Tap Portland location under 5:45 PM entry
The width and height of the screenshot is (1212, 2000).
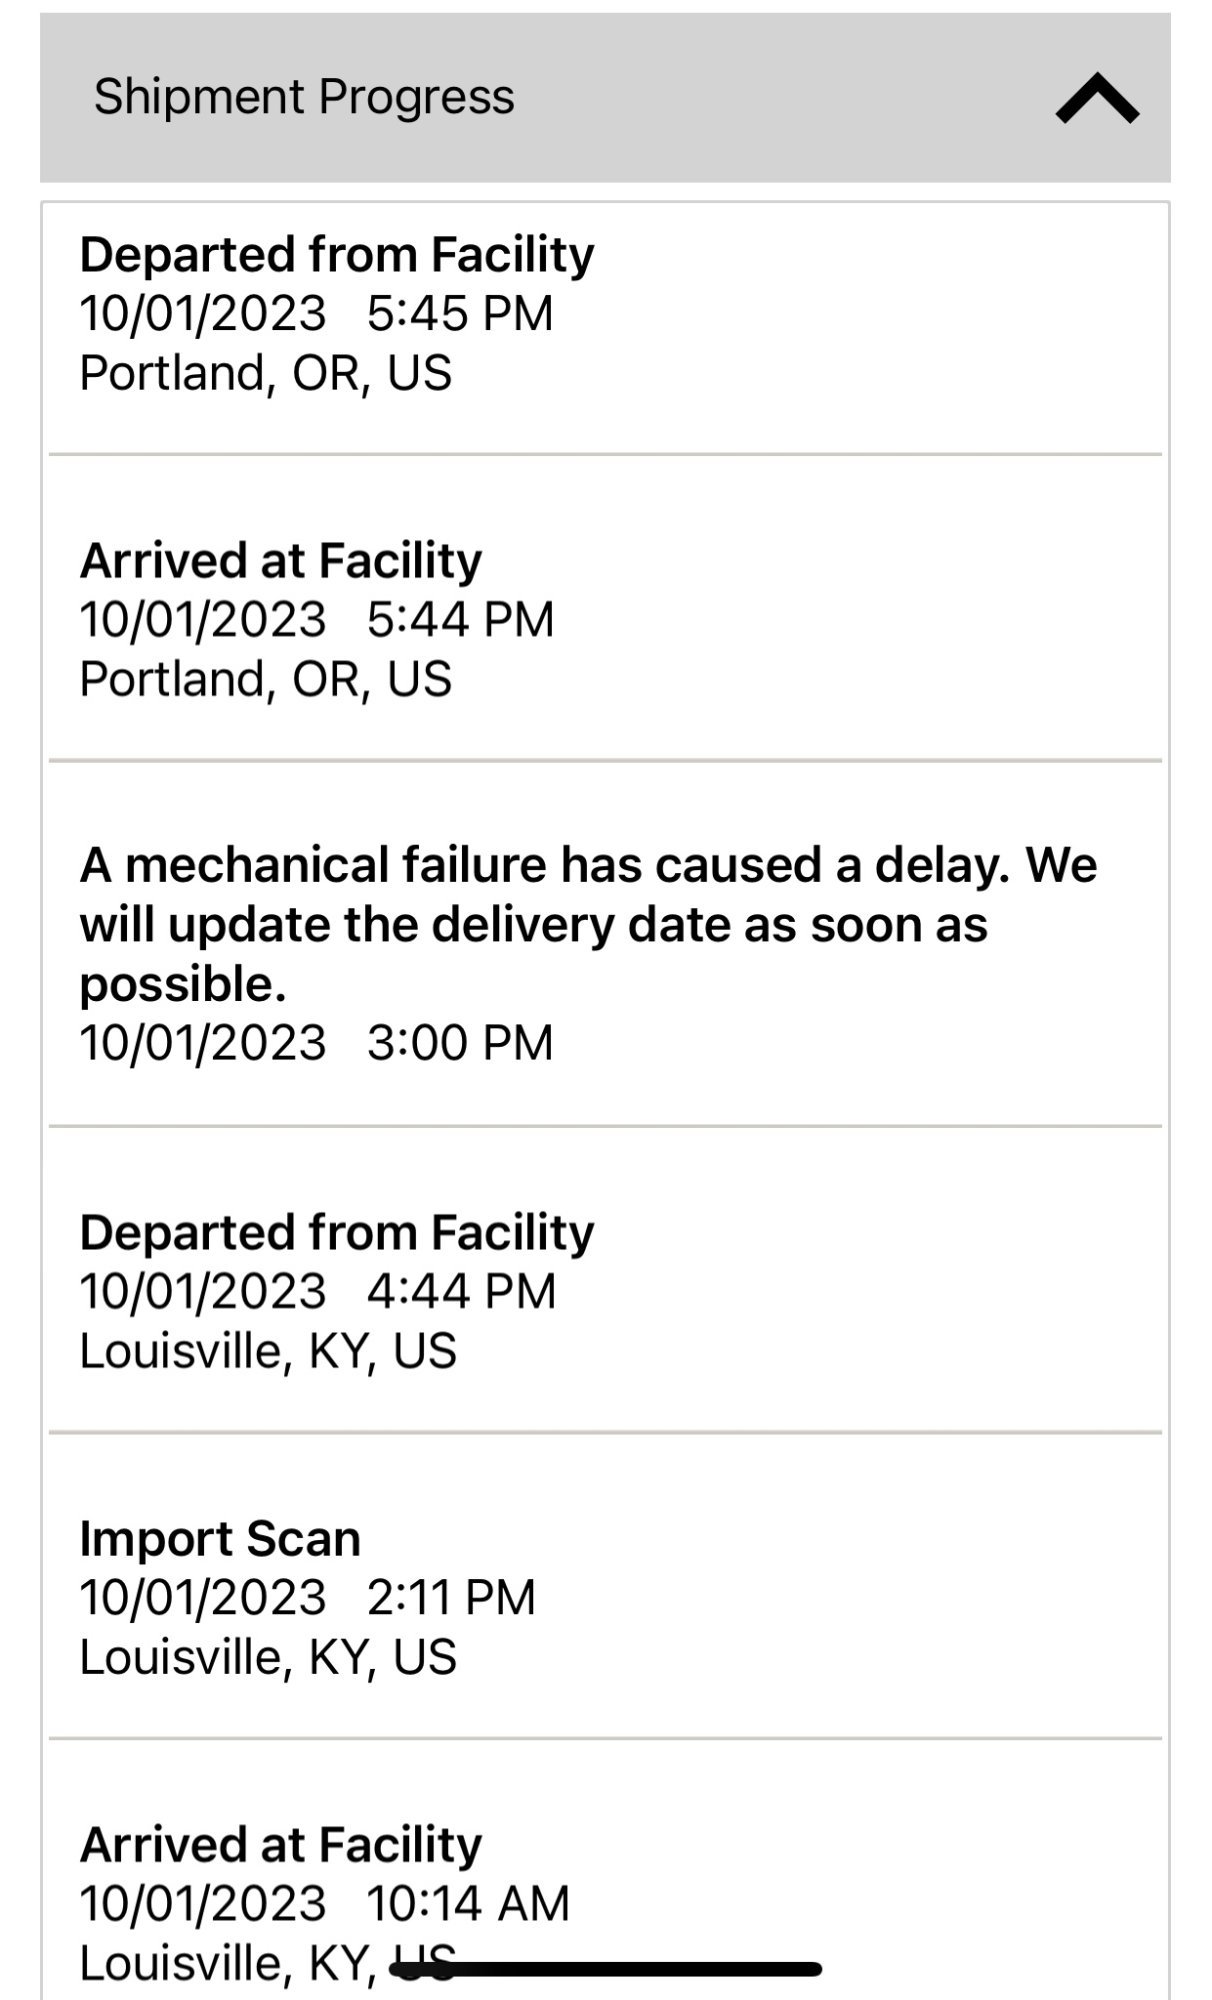[265, 373]
